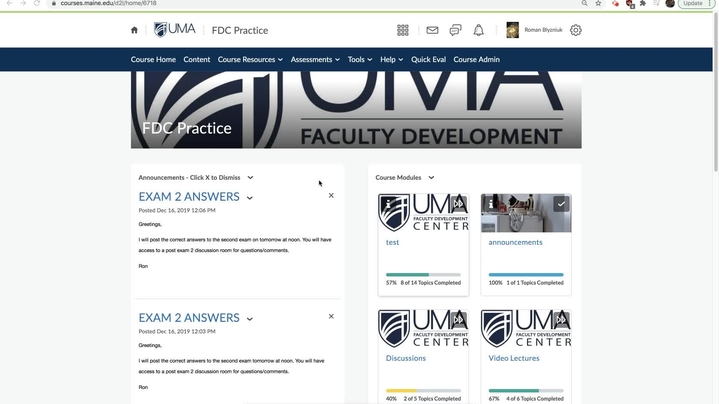Click the continue arrows icon on the Discussions module

459,320
